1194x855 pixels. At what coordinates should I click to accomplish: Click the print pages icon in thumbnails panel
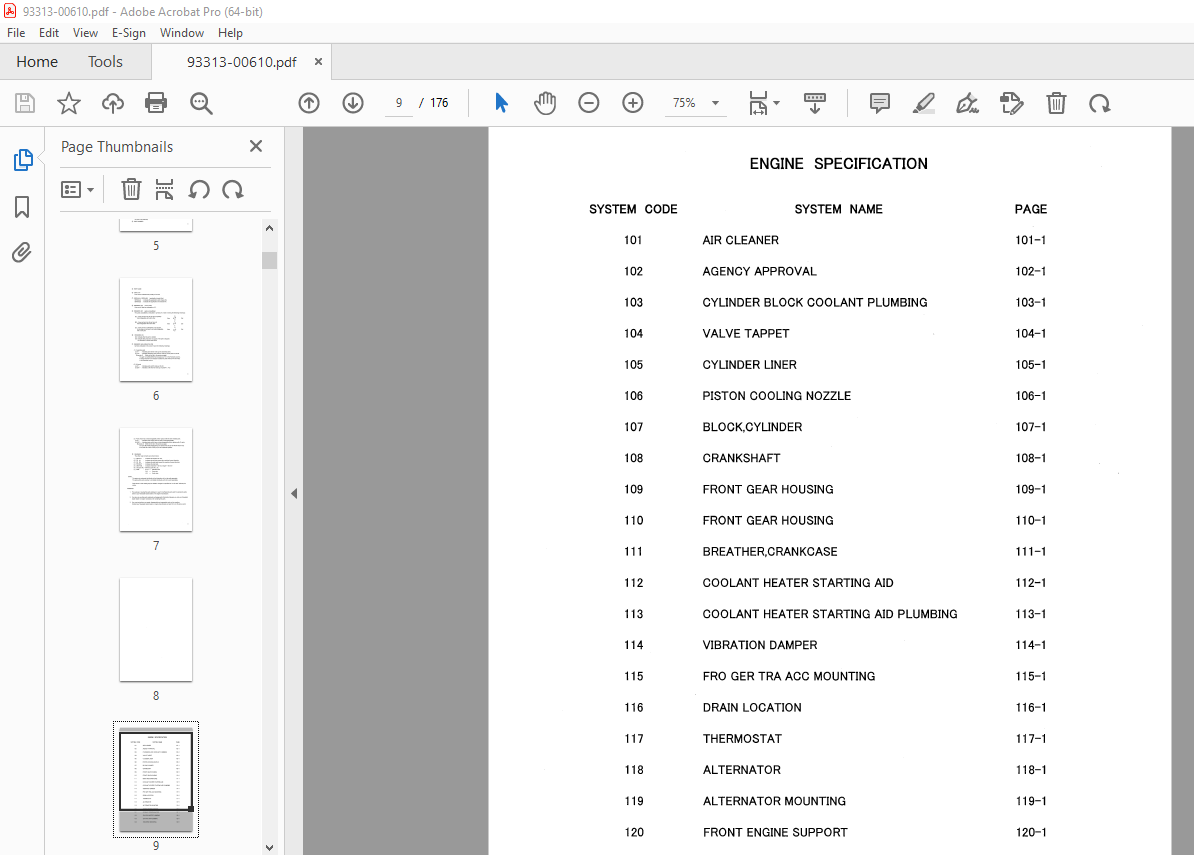(164, 189)
